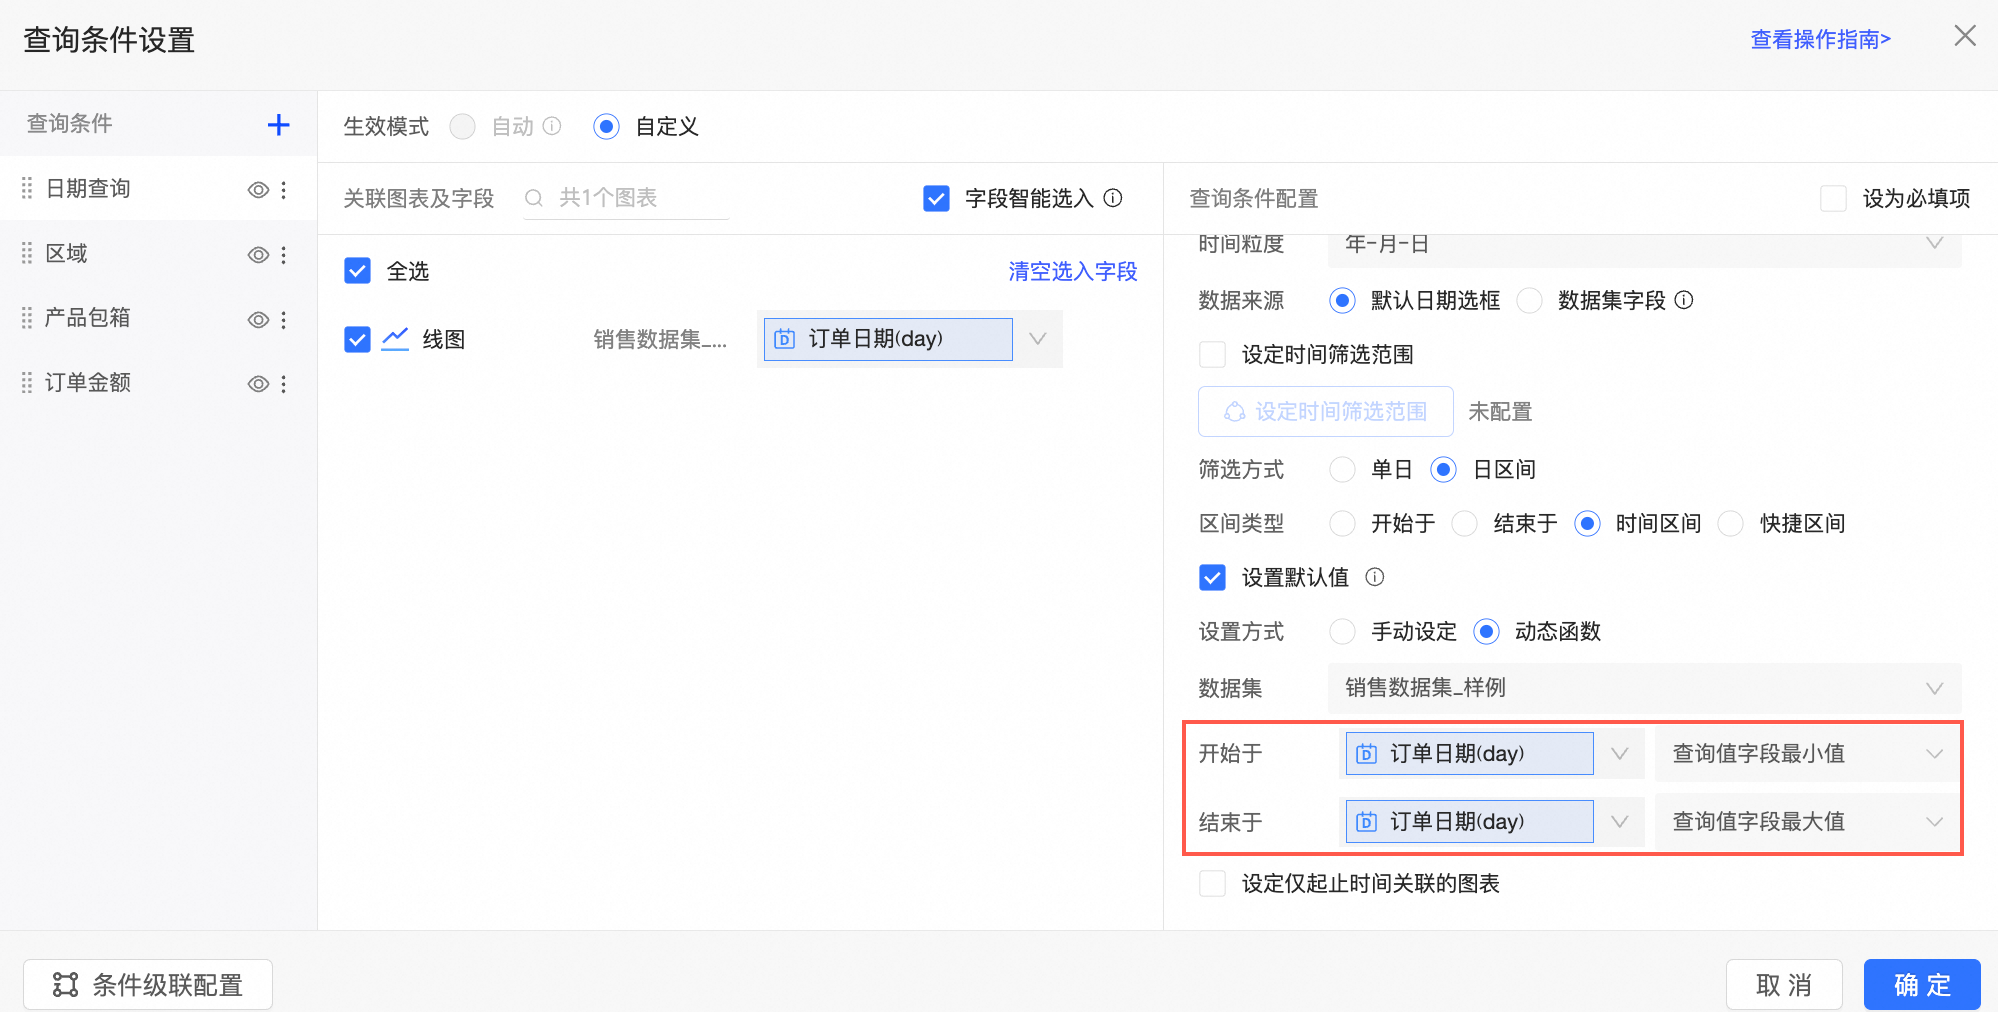Select the 单日 filter option
The image size is (1998, 1012).
pos(1342,469)
